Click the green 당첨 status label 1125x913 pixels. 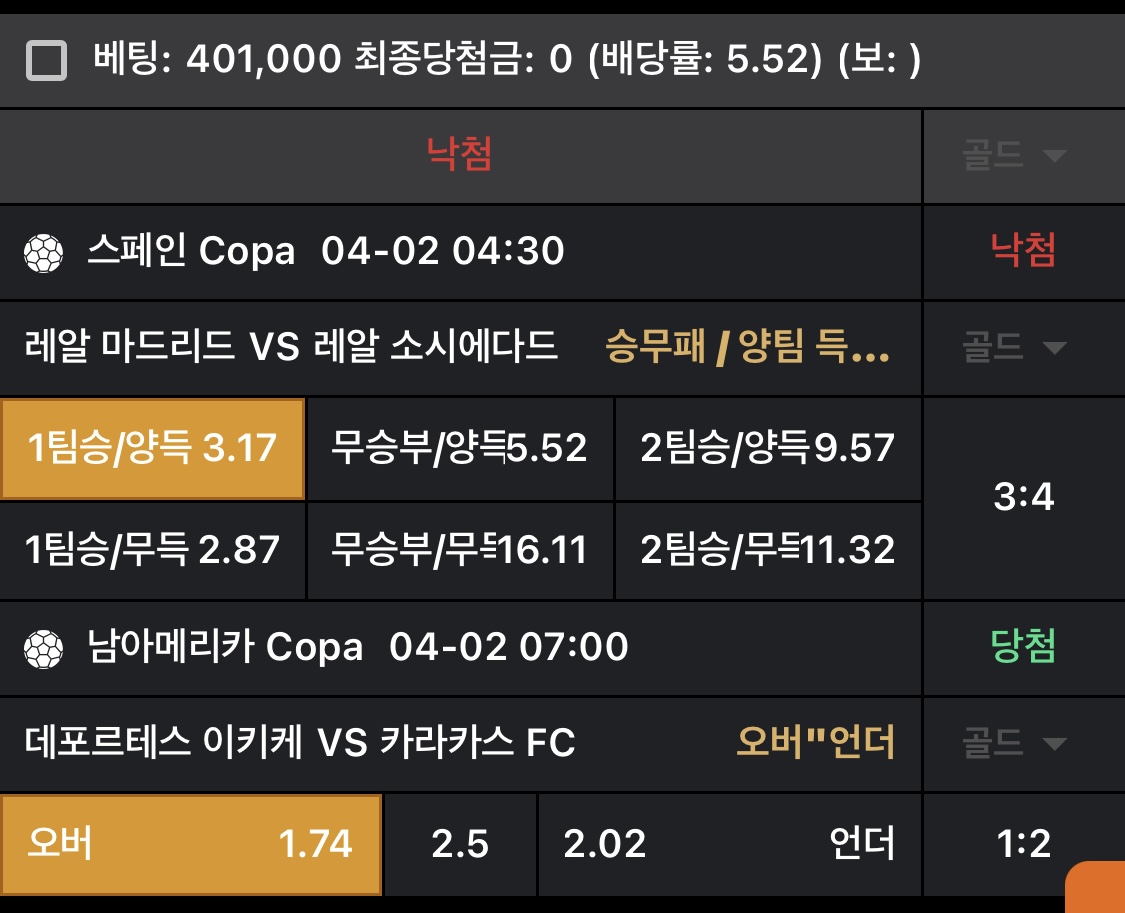click(x=1023, y=647)
